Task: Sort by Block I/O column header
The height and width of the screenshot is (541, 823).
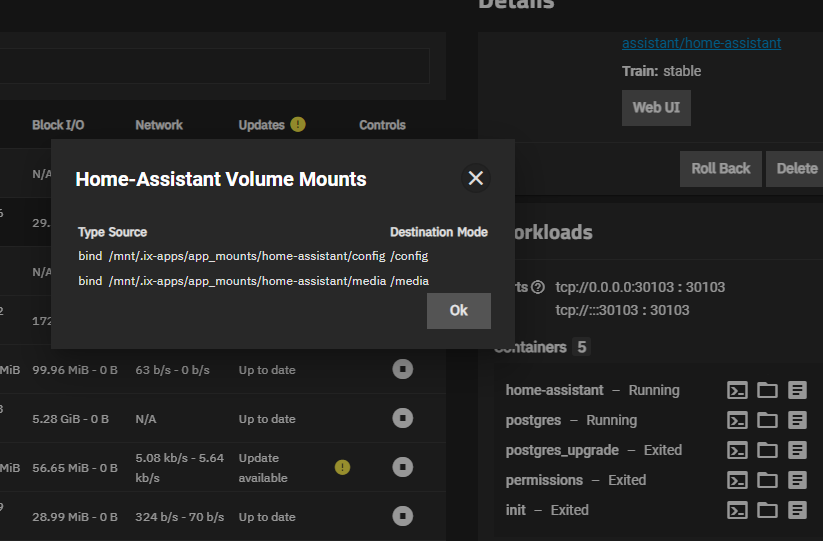Action: [58, 125]
